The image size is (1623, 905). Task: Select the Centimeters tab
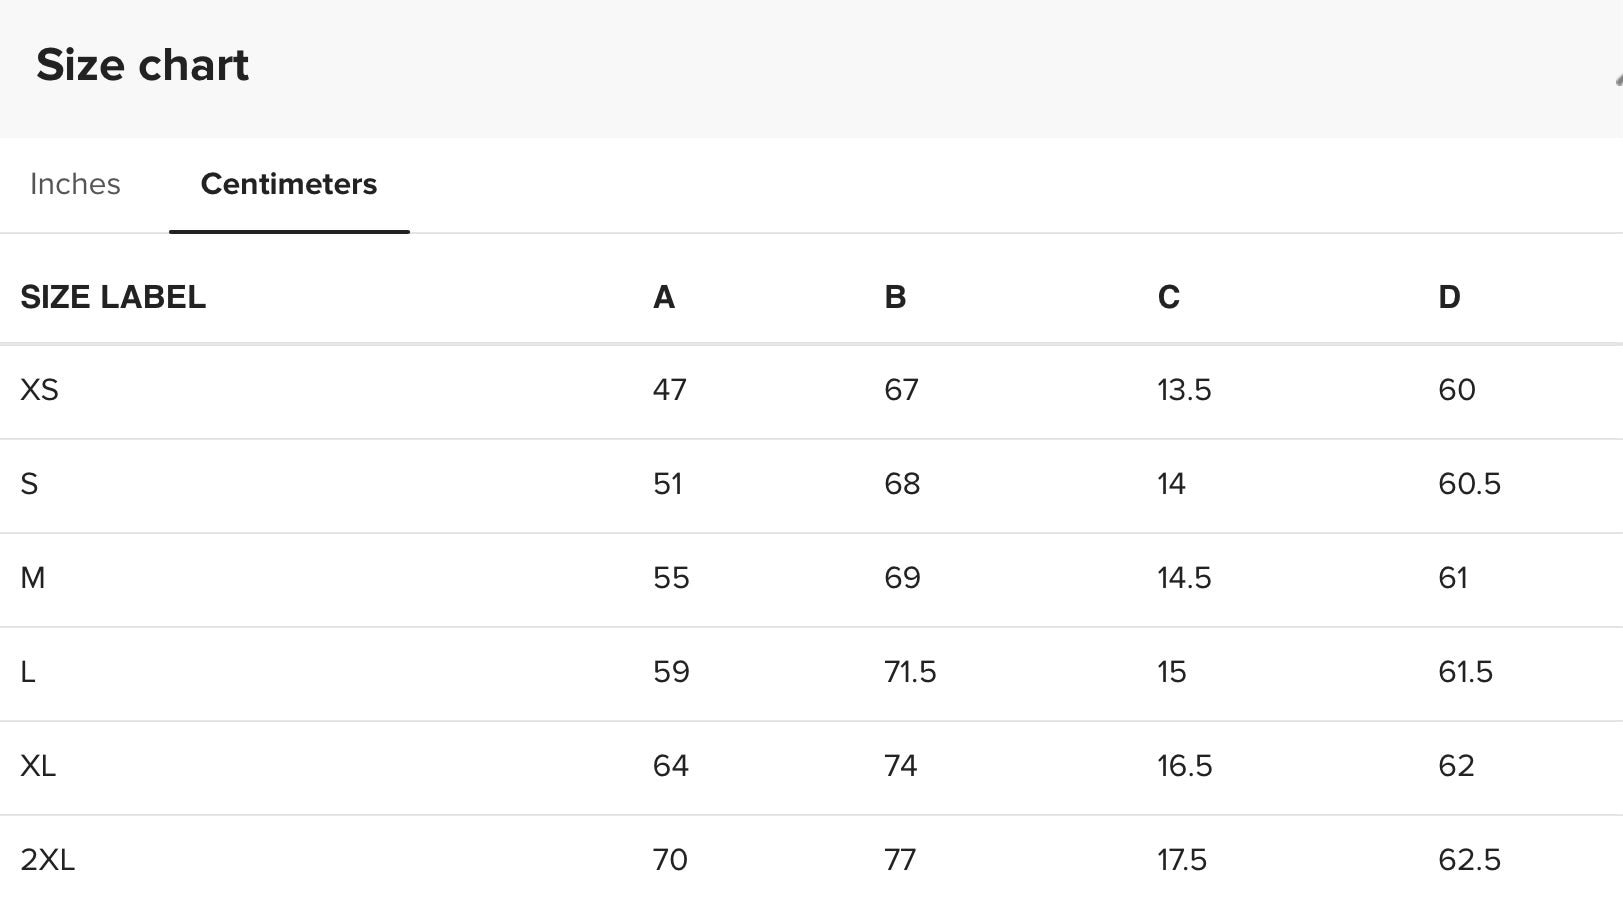(x=289, y=184)
